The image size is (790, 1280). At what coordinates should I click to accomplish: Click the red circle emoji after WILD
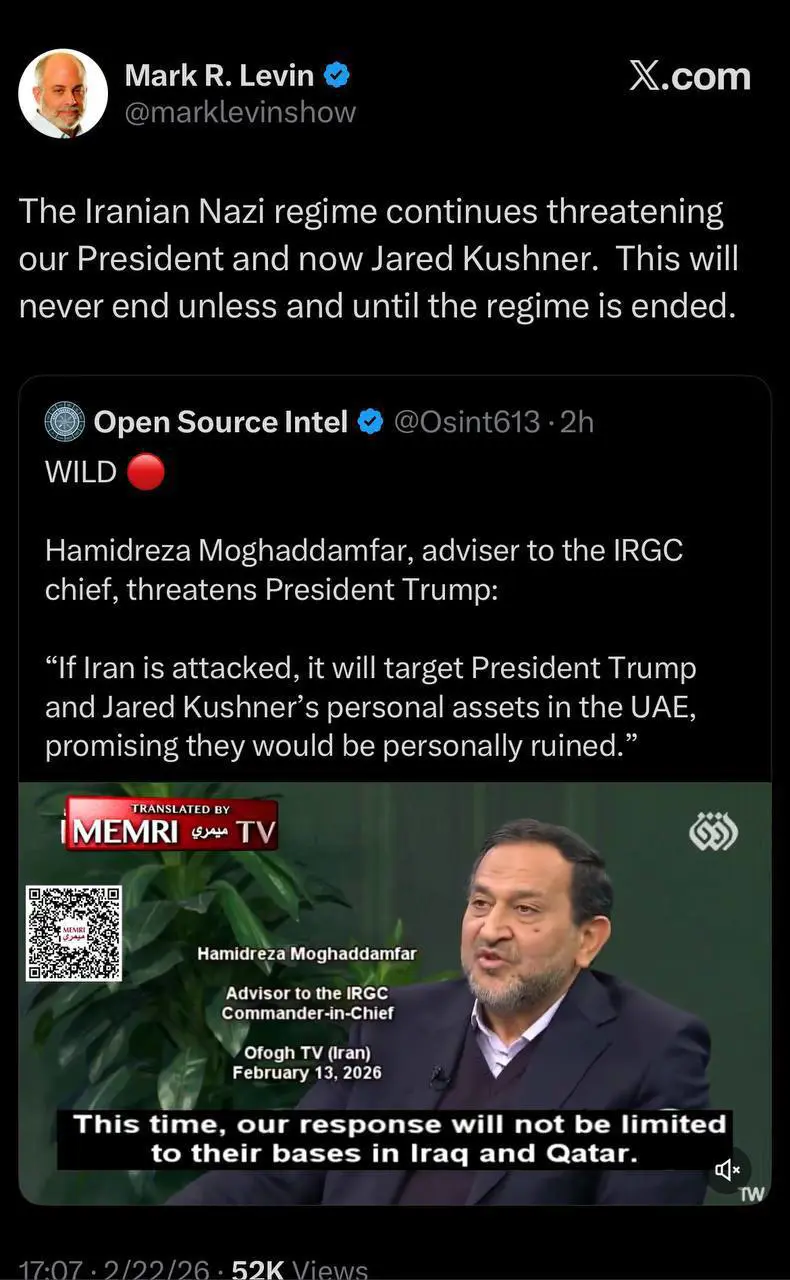point(146,472)
